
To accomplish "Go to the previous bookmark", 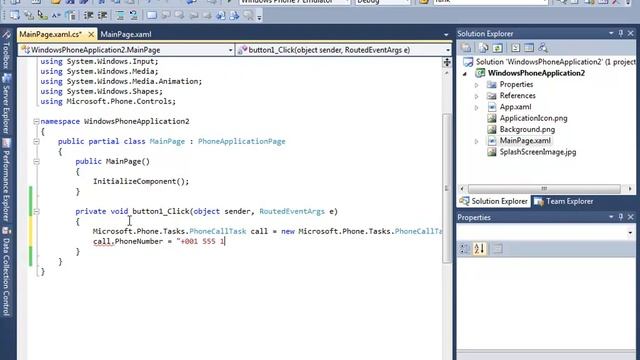I will 166,16.
